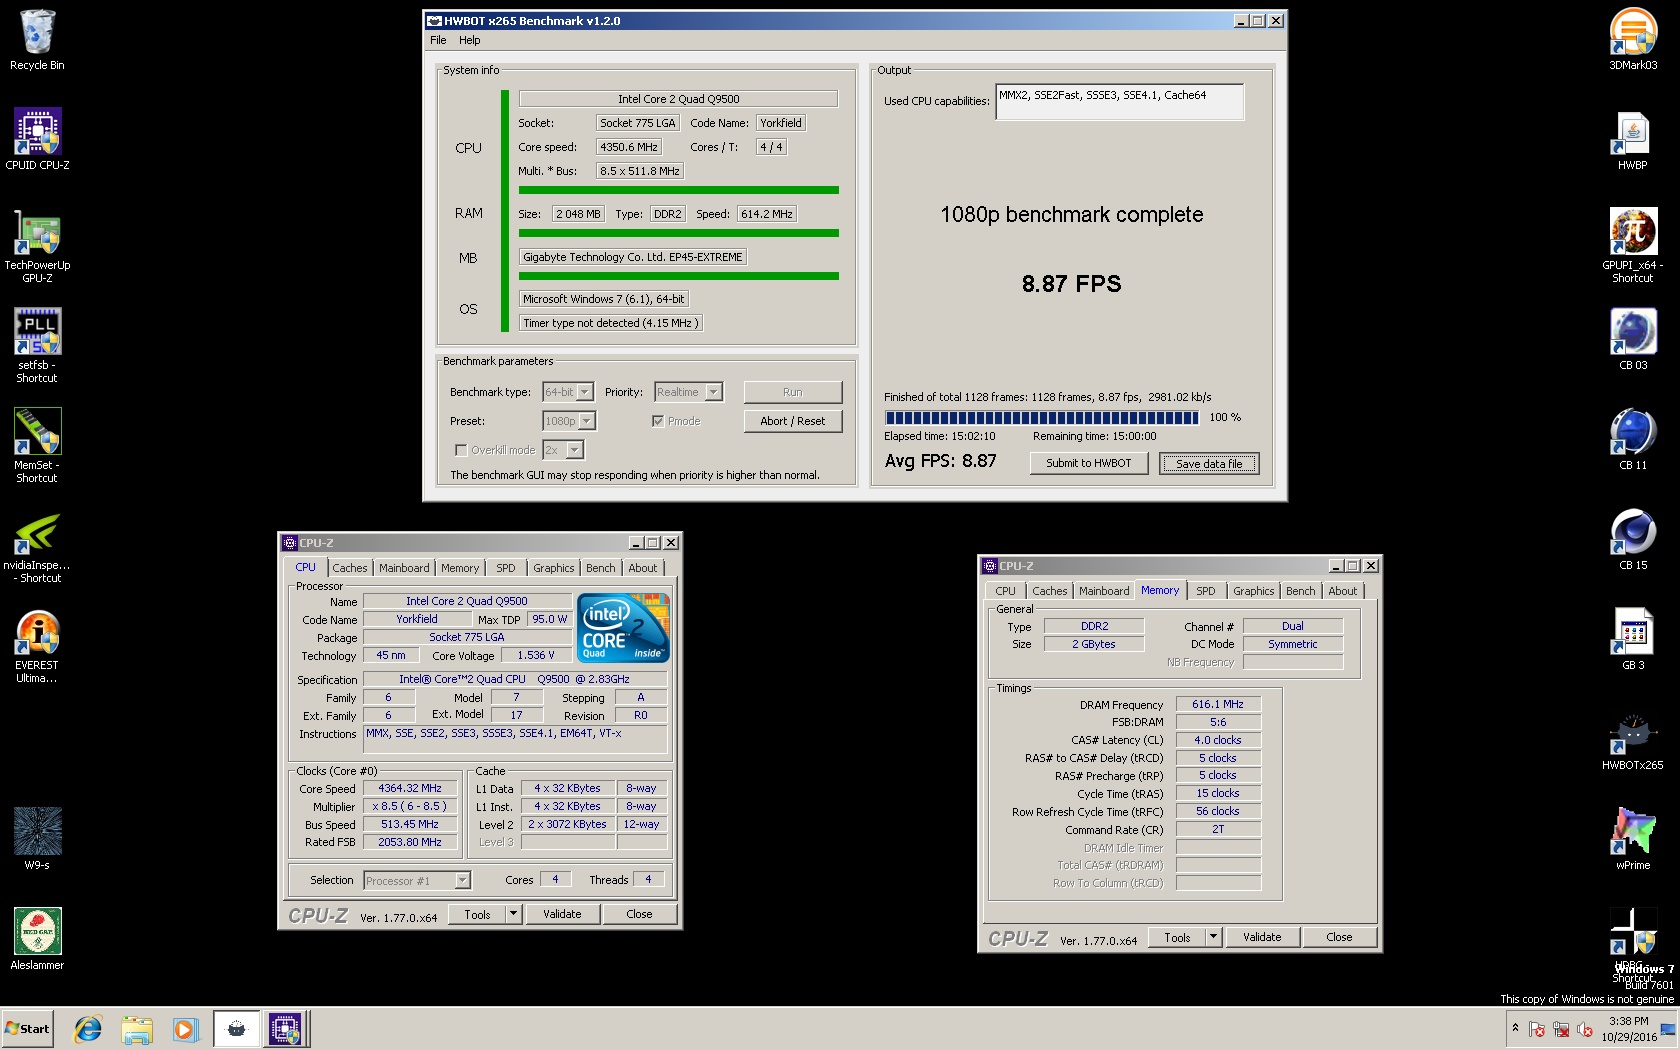Launch Windows Media Player from taskbar
Image resolution: width=1680 pixels, height=1050 pixels.
185,1028
